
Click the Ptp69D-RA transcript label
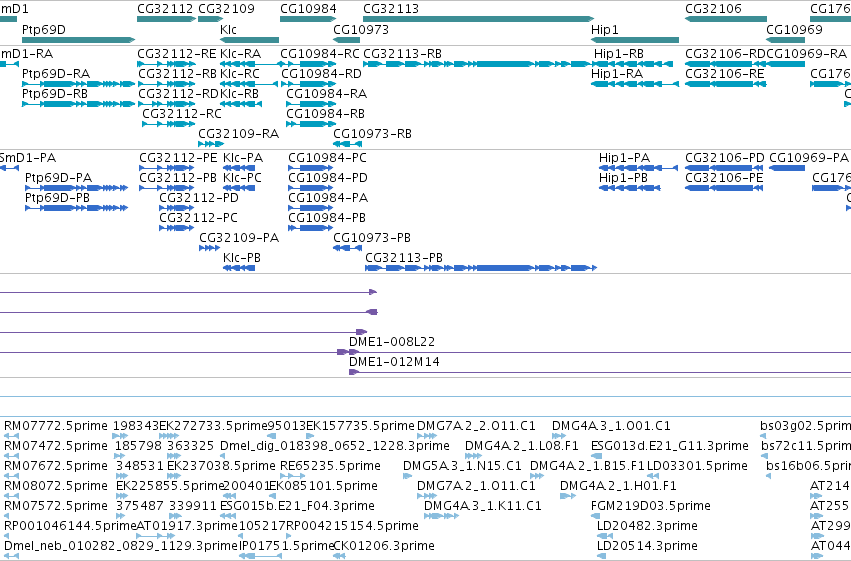[x=56, y=73]
